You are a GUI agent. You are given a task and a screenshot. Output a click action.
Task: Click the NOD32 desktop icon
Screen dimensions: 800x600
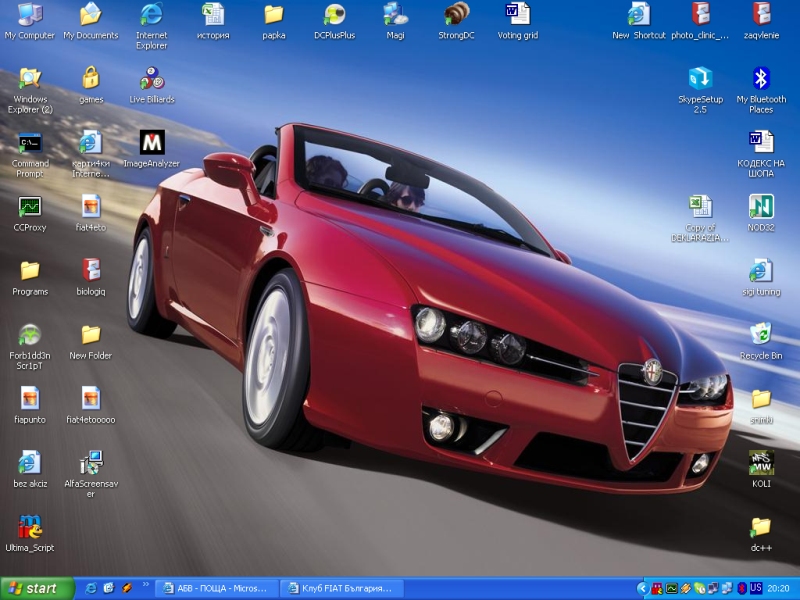tap(761, 207)
